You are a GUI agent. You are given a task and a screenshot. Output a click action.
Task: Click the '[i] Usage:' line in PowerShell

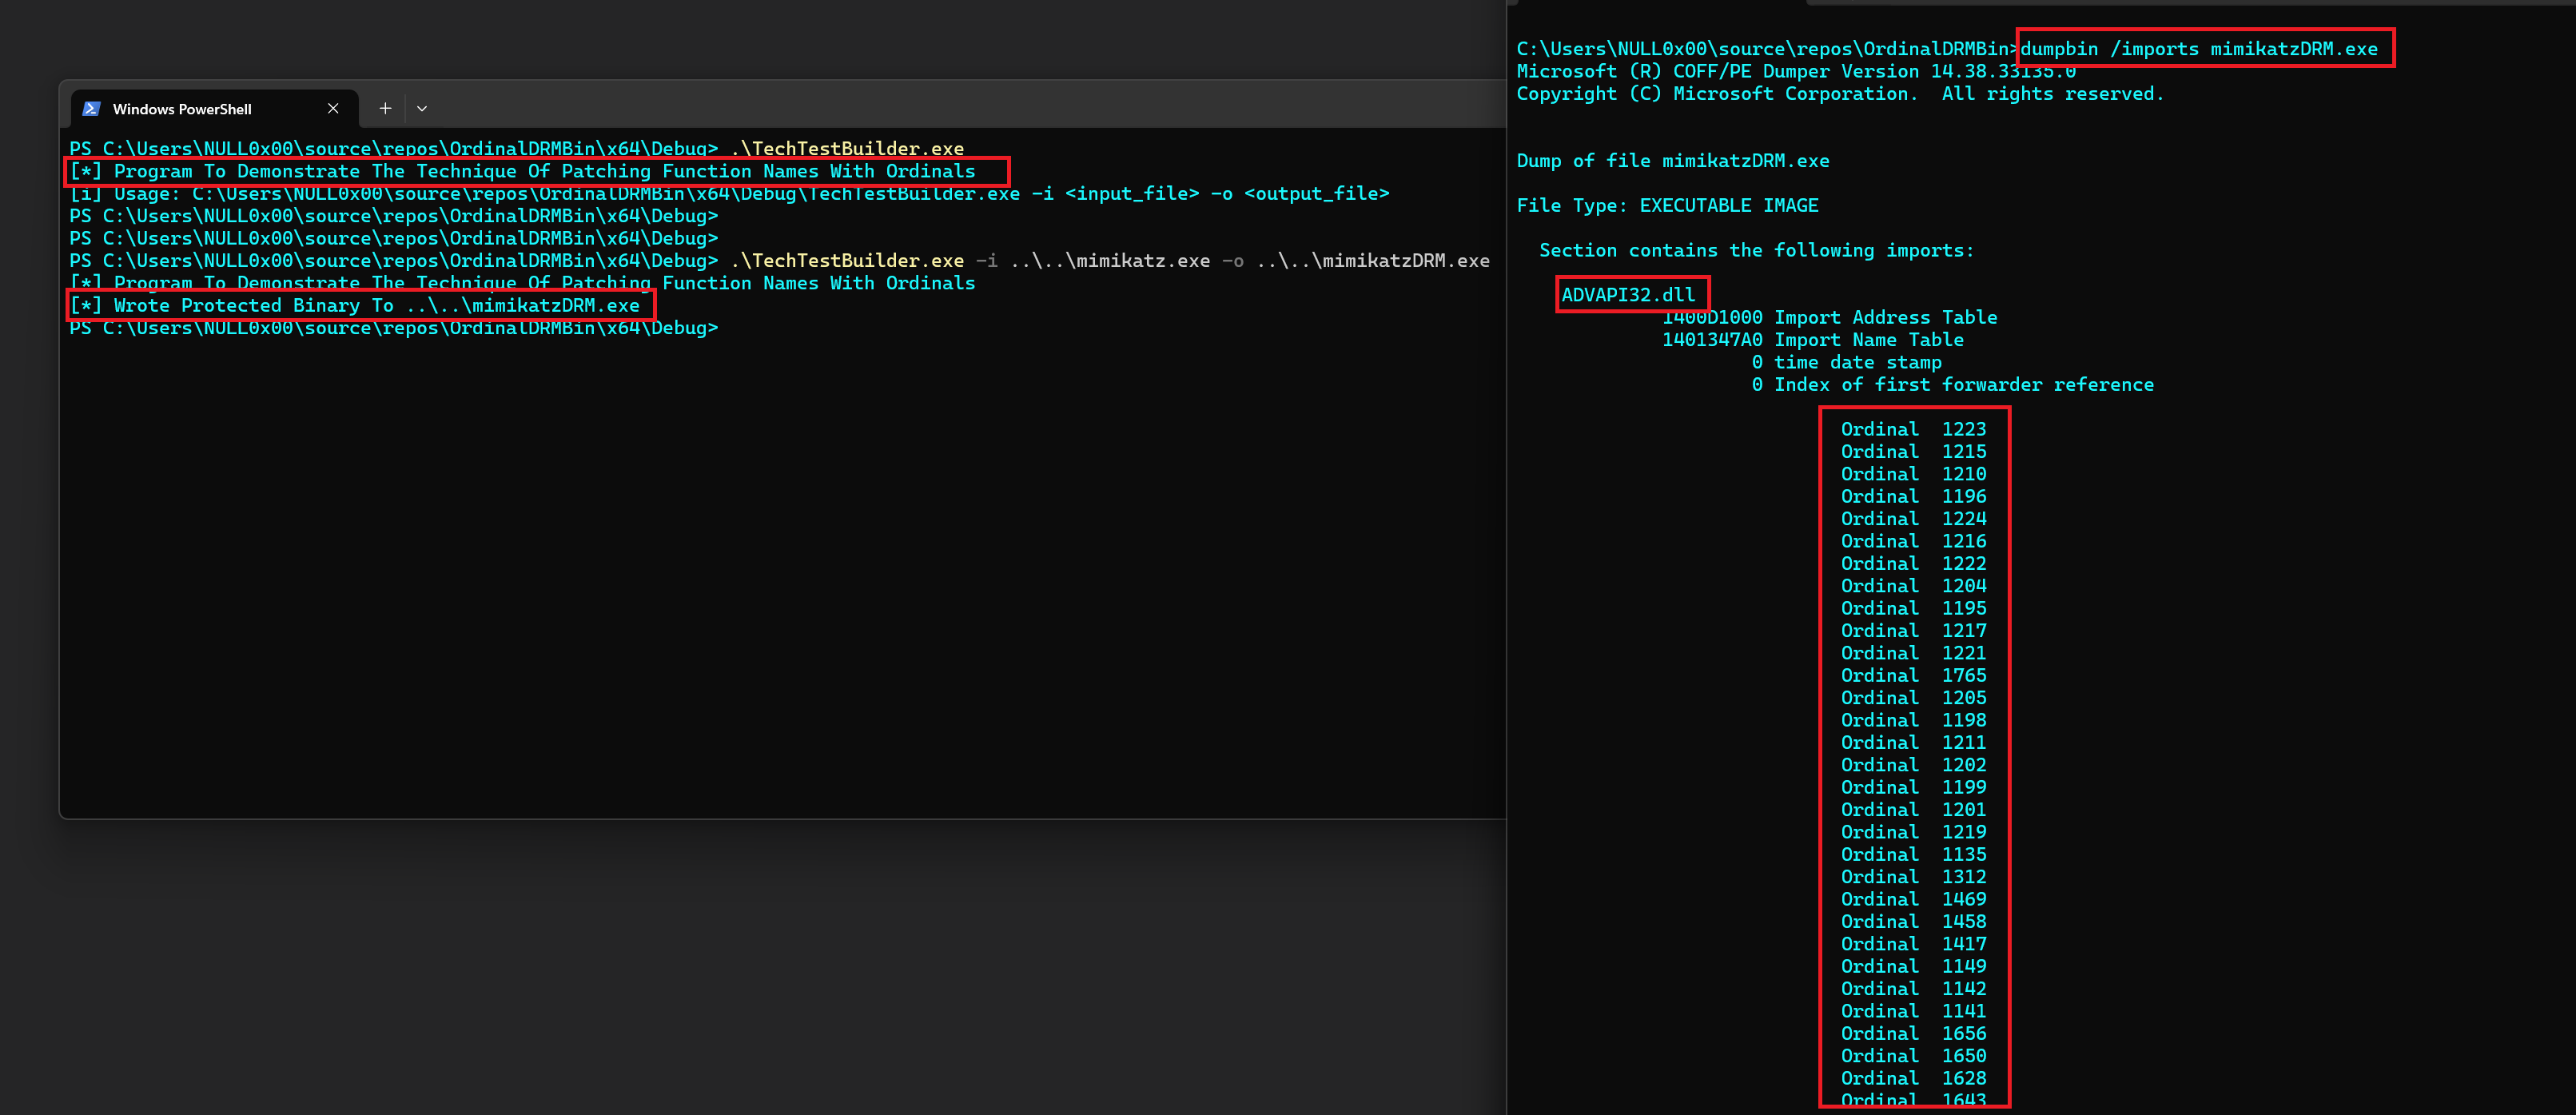(x=730, y=193)
